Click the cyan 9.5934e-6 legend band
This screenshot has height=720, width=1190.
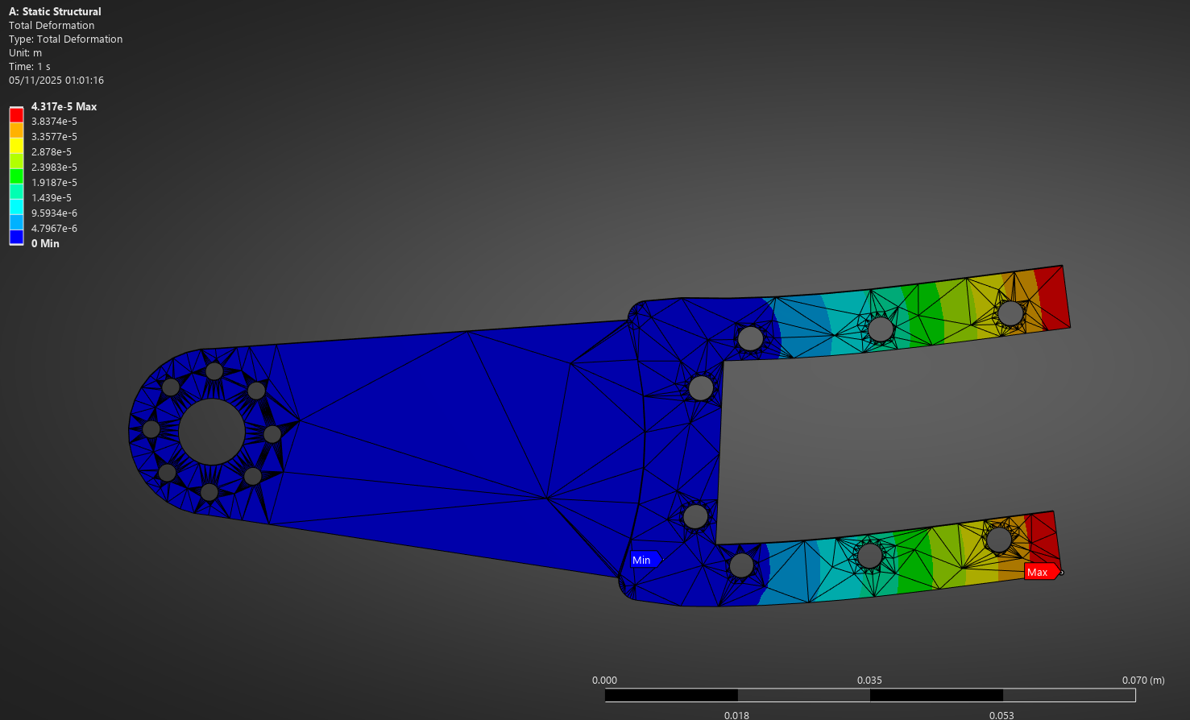(14, 205)
